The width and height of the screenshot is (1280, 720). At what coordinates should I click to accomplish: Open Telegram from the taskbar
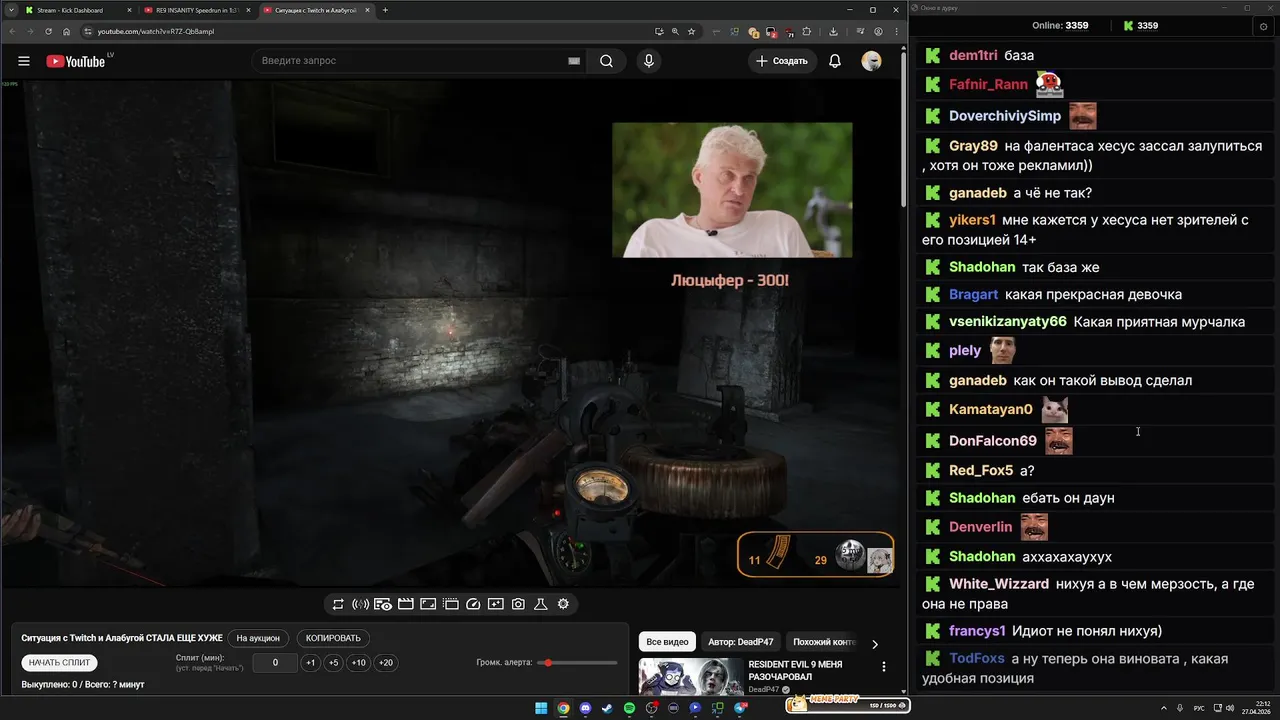click(741, 708)
